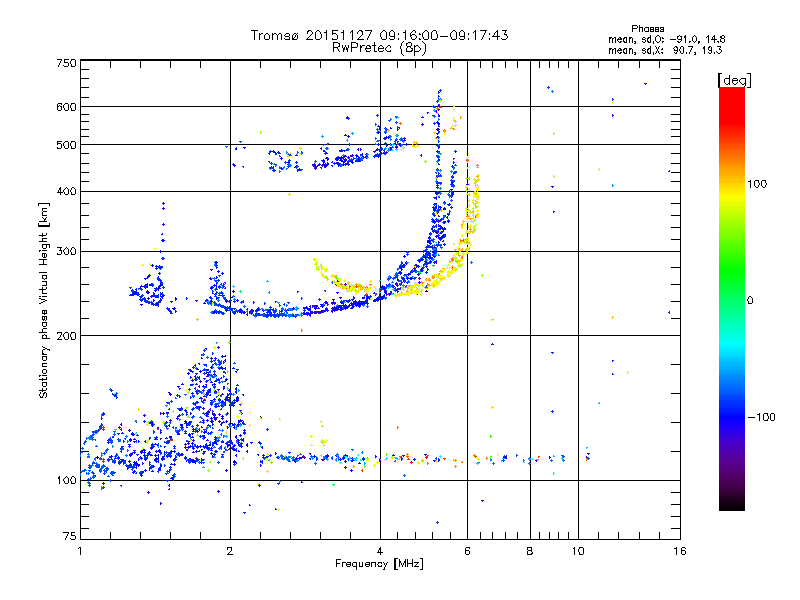Click the '1' x-axis frequency tick label

coord(80,551)
